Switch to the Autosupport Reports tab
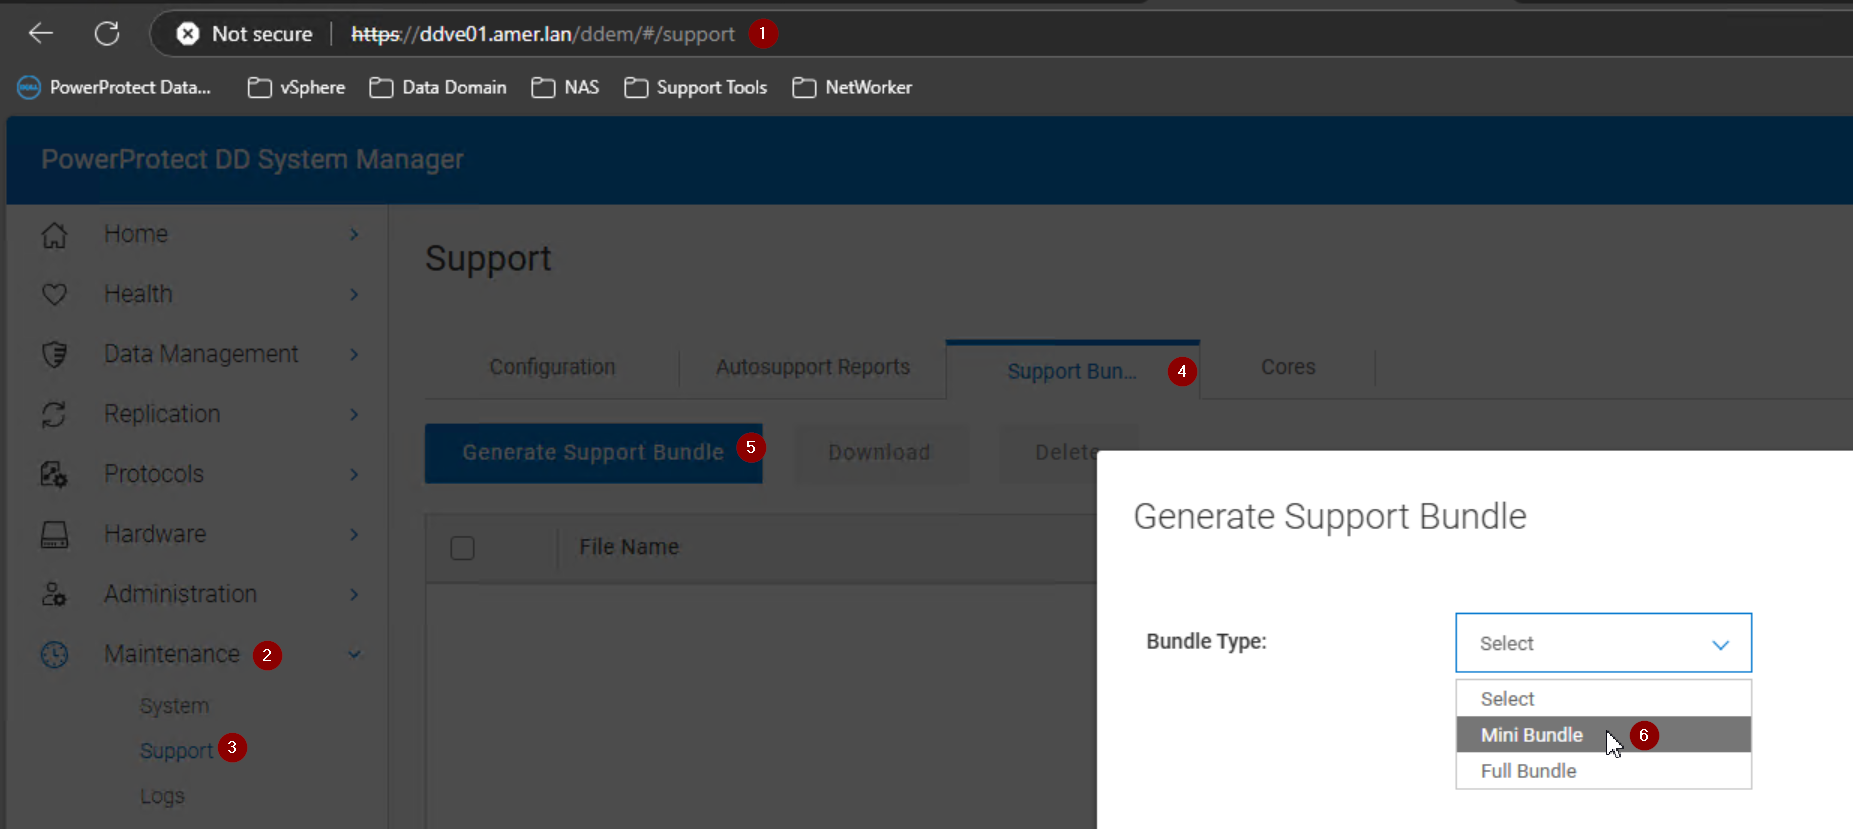 point(813,367)
